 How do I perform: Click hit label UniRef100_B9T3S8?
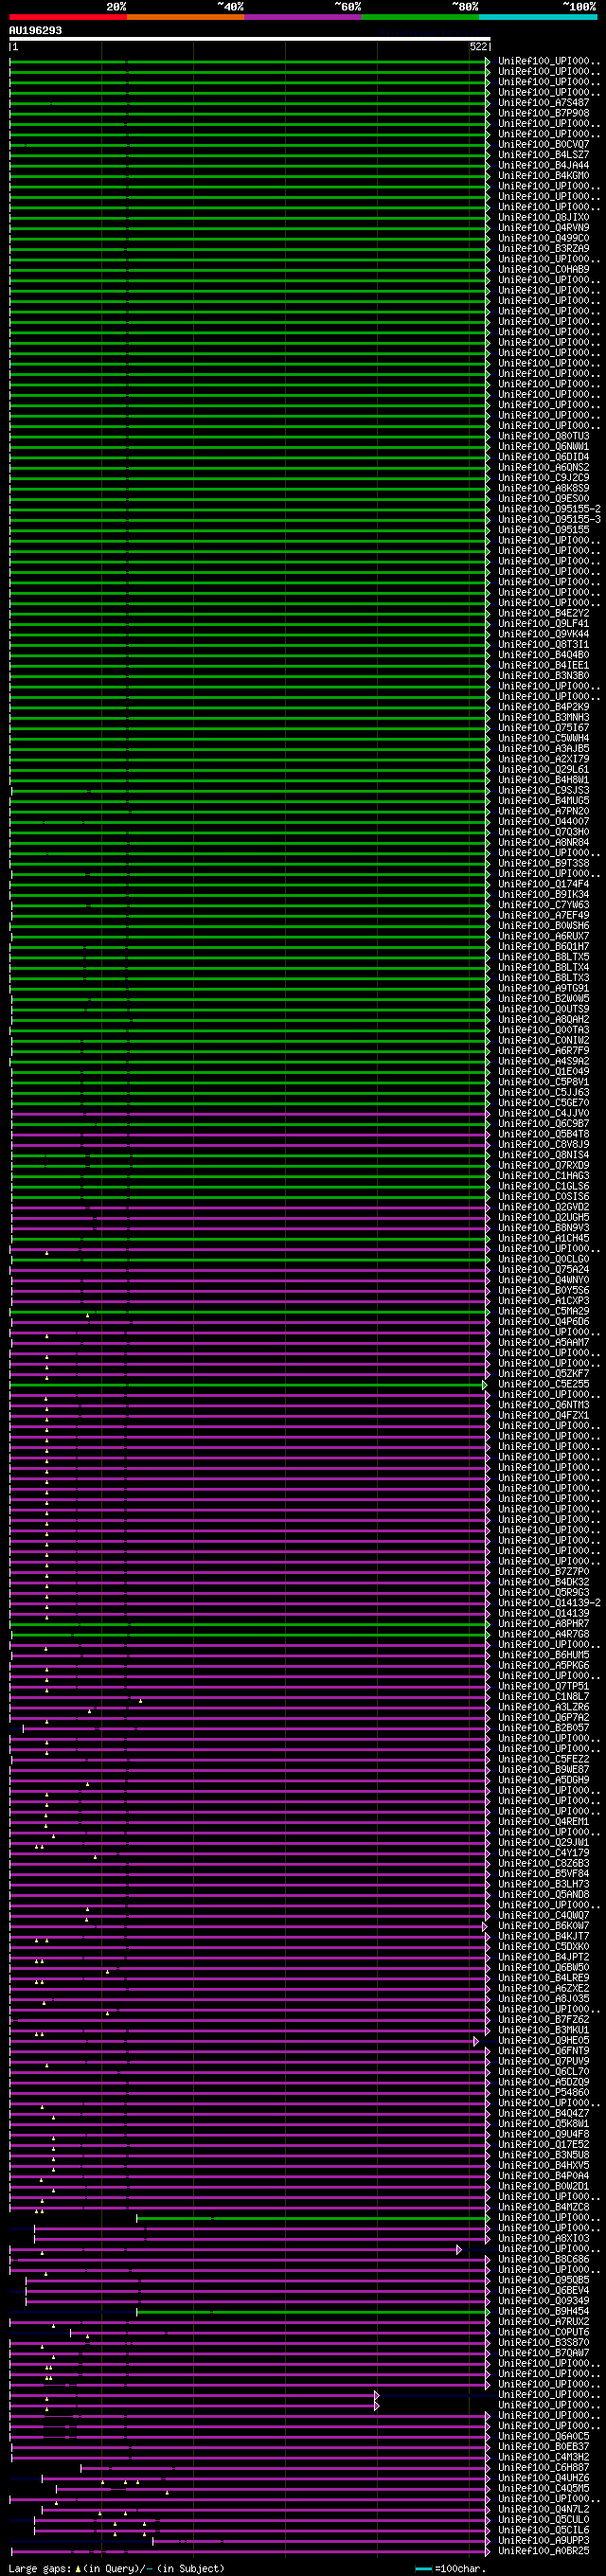pyautogui.click(x=544, y=863)
